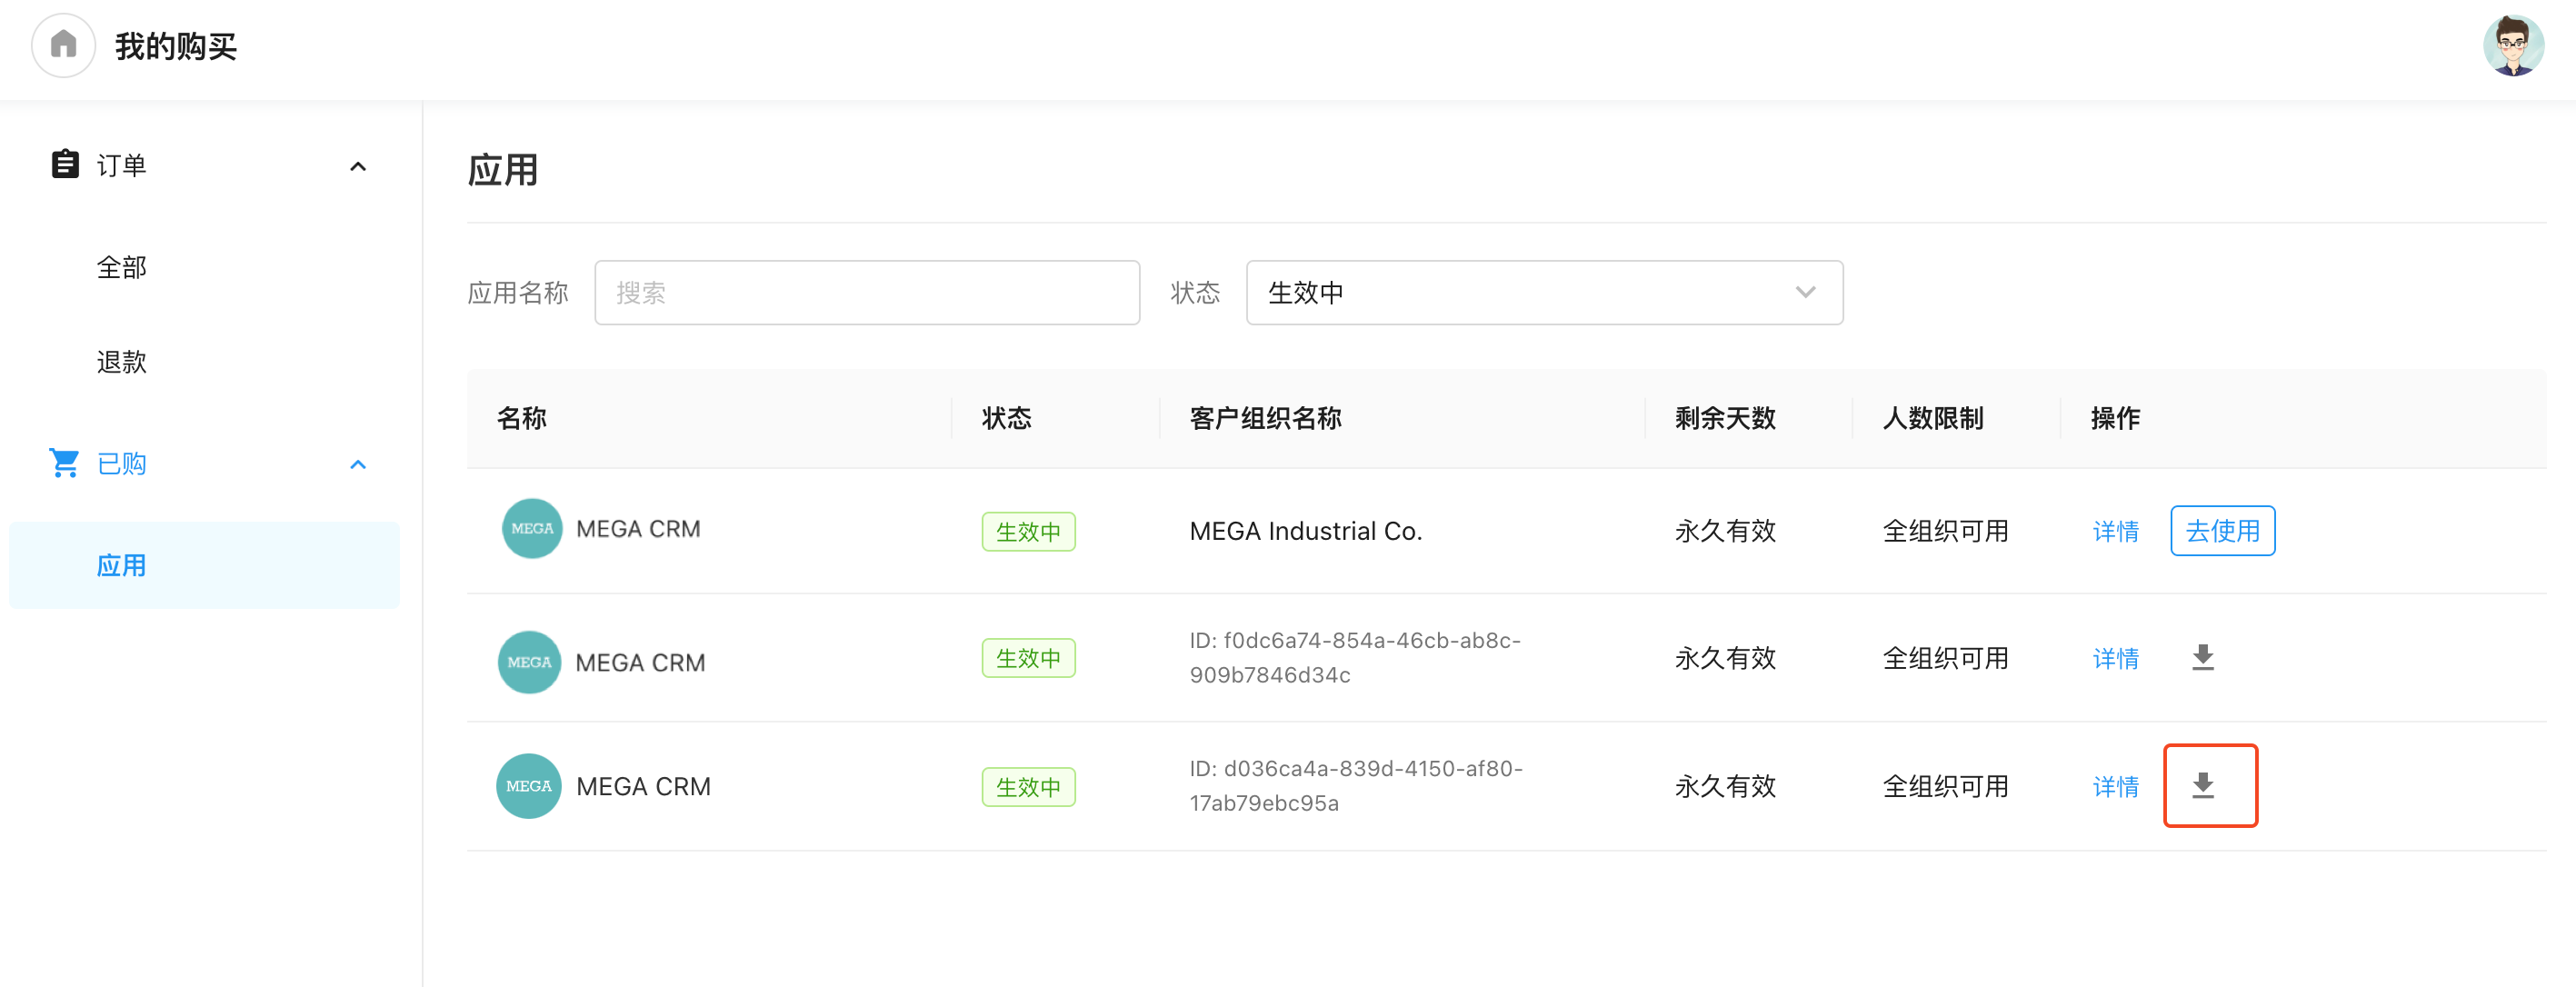The width and height of the screenshot is (2576, 987).
Task: Focus the 应用名称 search field
Action: (866, 293)
